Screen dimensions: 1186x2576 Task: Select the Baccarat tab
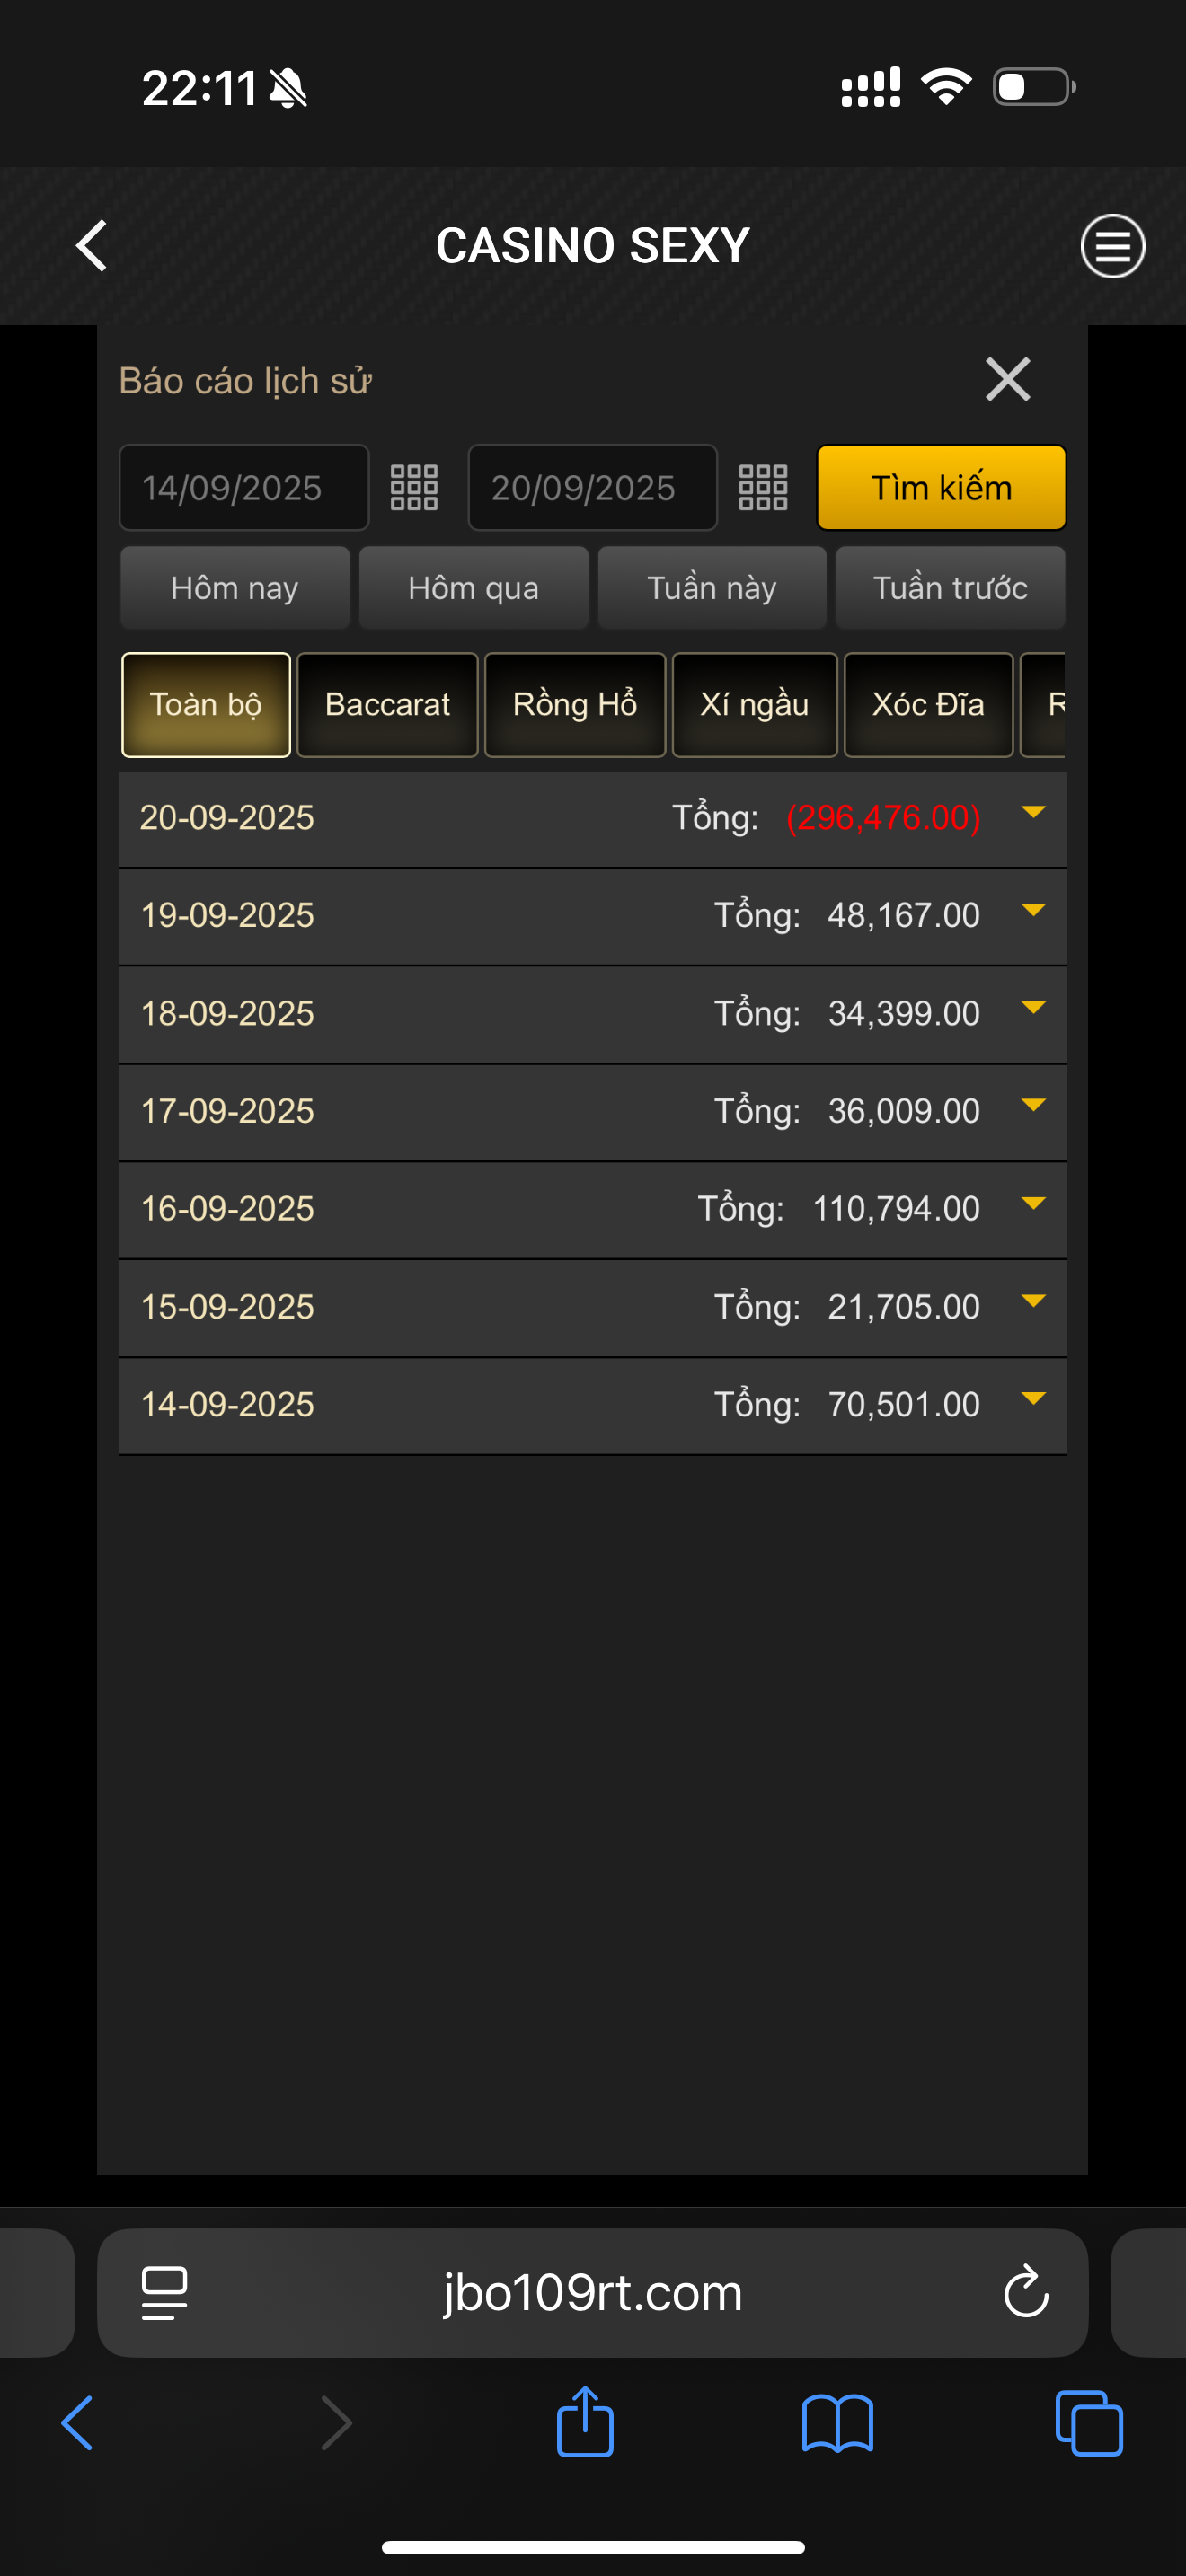(387, 705)
